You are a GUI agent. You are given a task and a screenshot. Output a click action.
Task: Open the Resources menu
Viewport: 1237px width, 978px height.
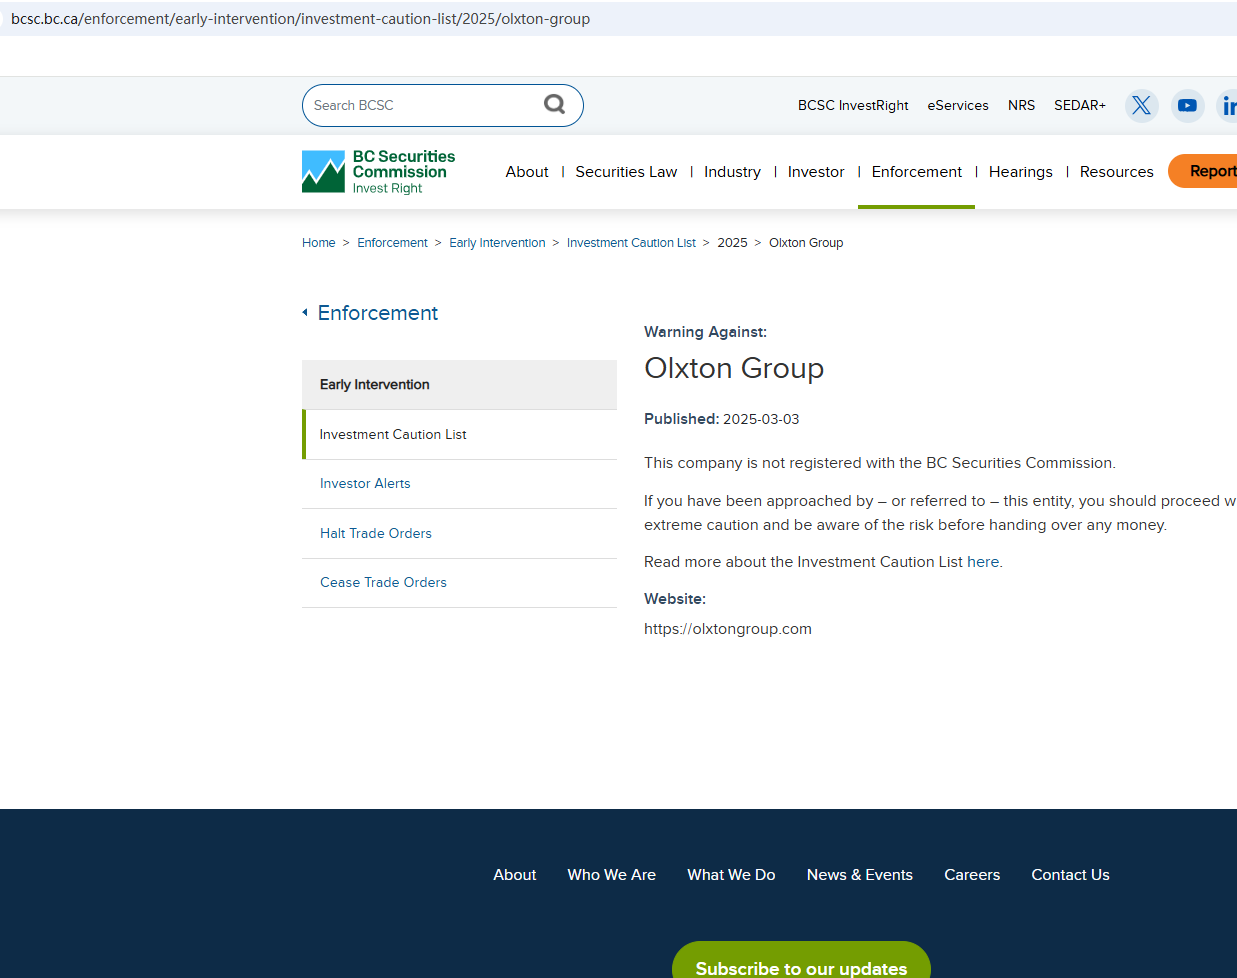pyautogui.click(x=1116, y=172)
